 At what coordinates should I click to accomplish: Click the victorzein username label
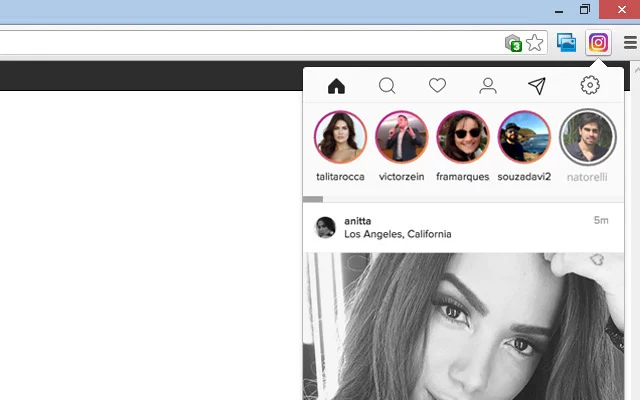click(402, 176)
